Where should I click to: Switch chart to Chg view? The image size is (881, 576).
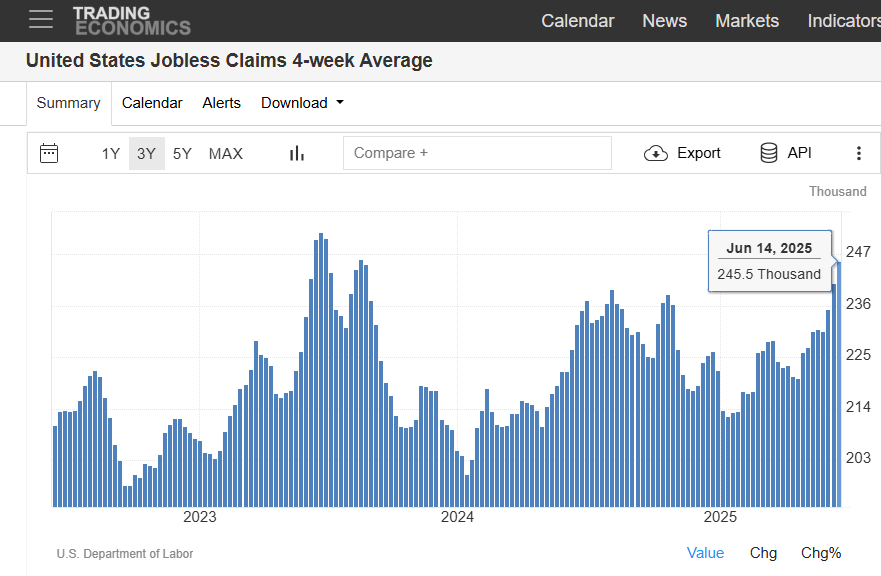tap(763, 553)
